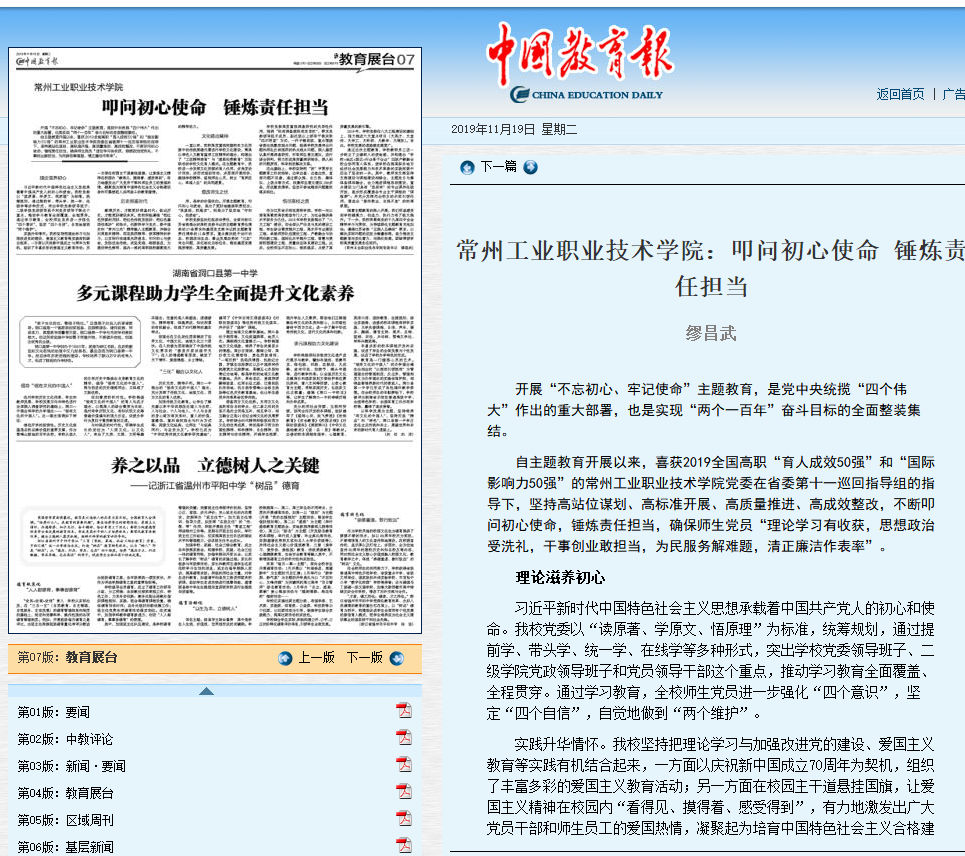965x856 pixels.
Task: Download PDF for 第03版 新闻·要闻
Action: tap(404, 765)
